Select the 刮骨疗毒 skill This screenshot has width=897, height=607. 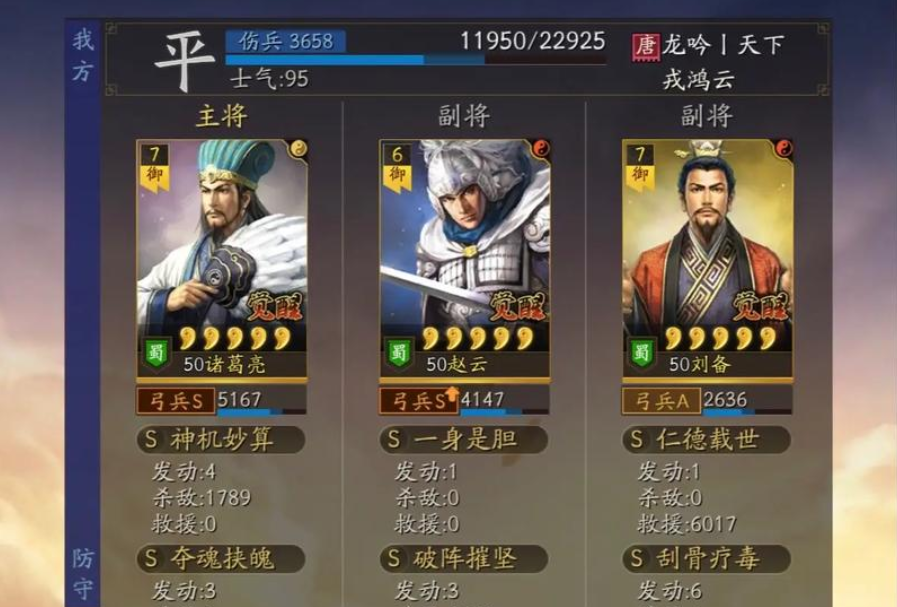(x=707, y=559)
